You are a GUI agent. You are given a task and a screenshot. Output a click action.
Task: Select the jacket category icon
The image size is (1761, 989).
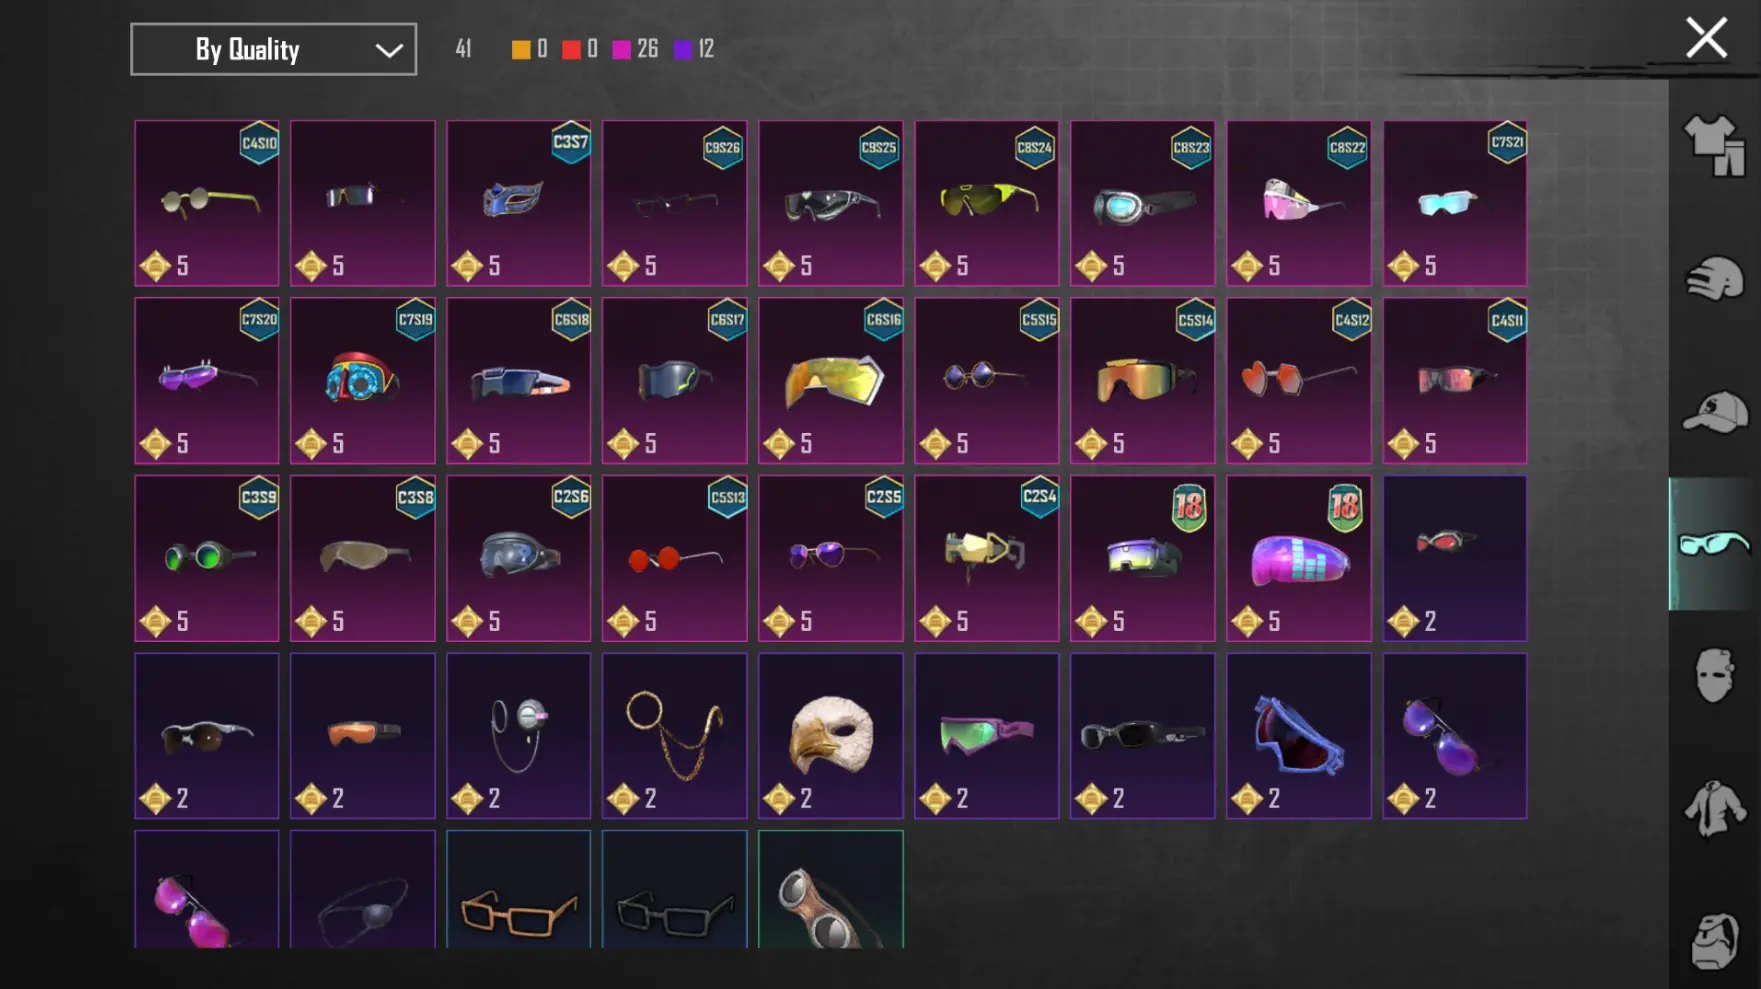click(1714, 808)
